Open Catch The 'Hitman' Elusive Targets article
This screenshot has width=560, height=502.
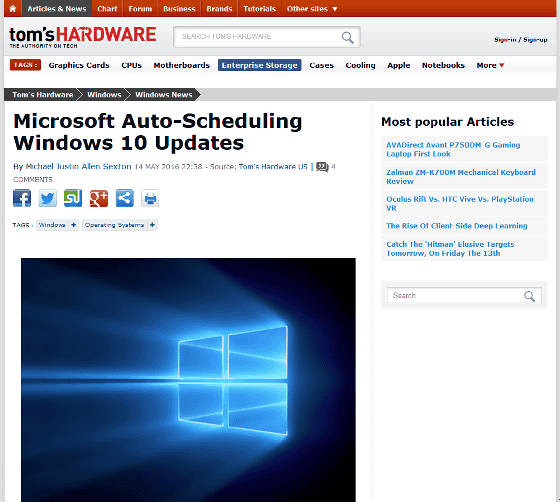click(450, 249)
